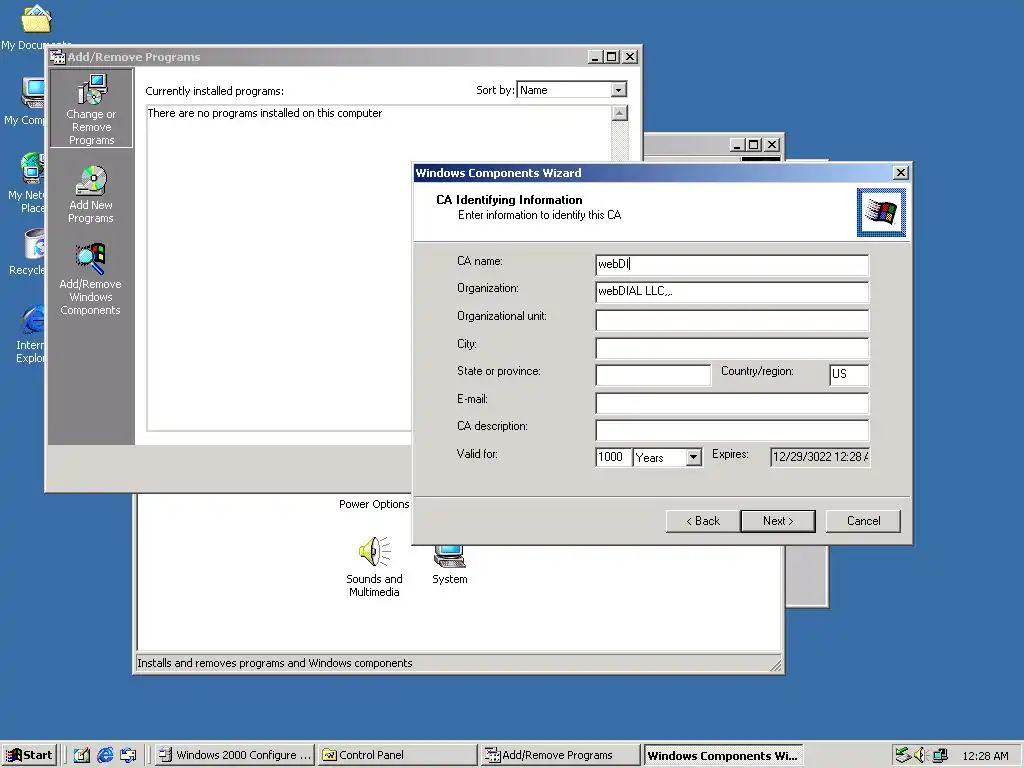
Task: Switch to Add/Remove Programs taskbar item
Action: pyautogui.click(x=560, y=755)
